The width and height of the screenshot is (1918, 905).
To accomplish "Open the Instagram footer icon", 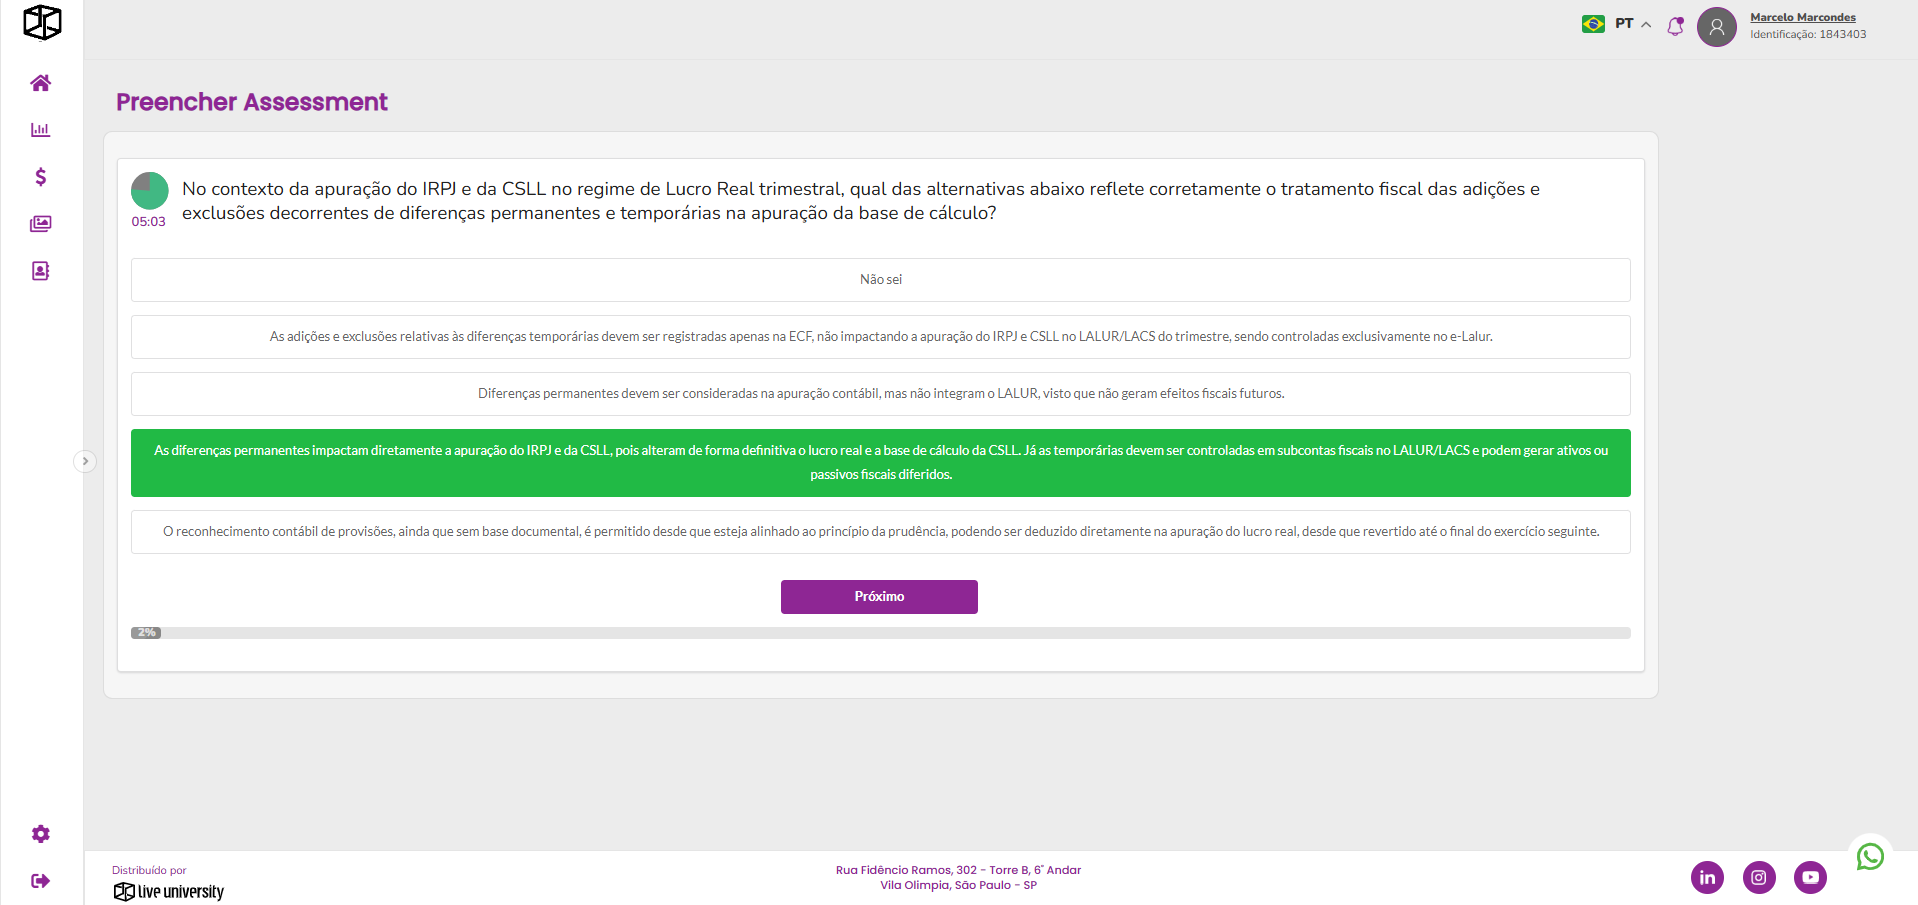I will pyautogui.click(x=1759, y=877).
